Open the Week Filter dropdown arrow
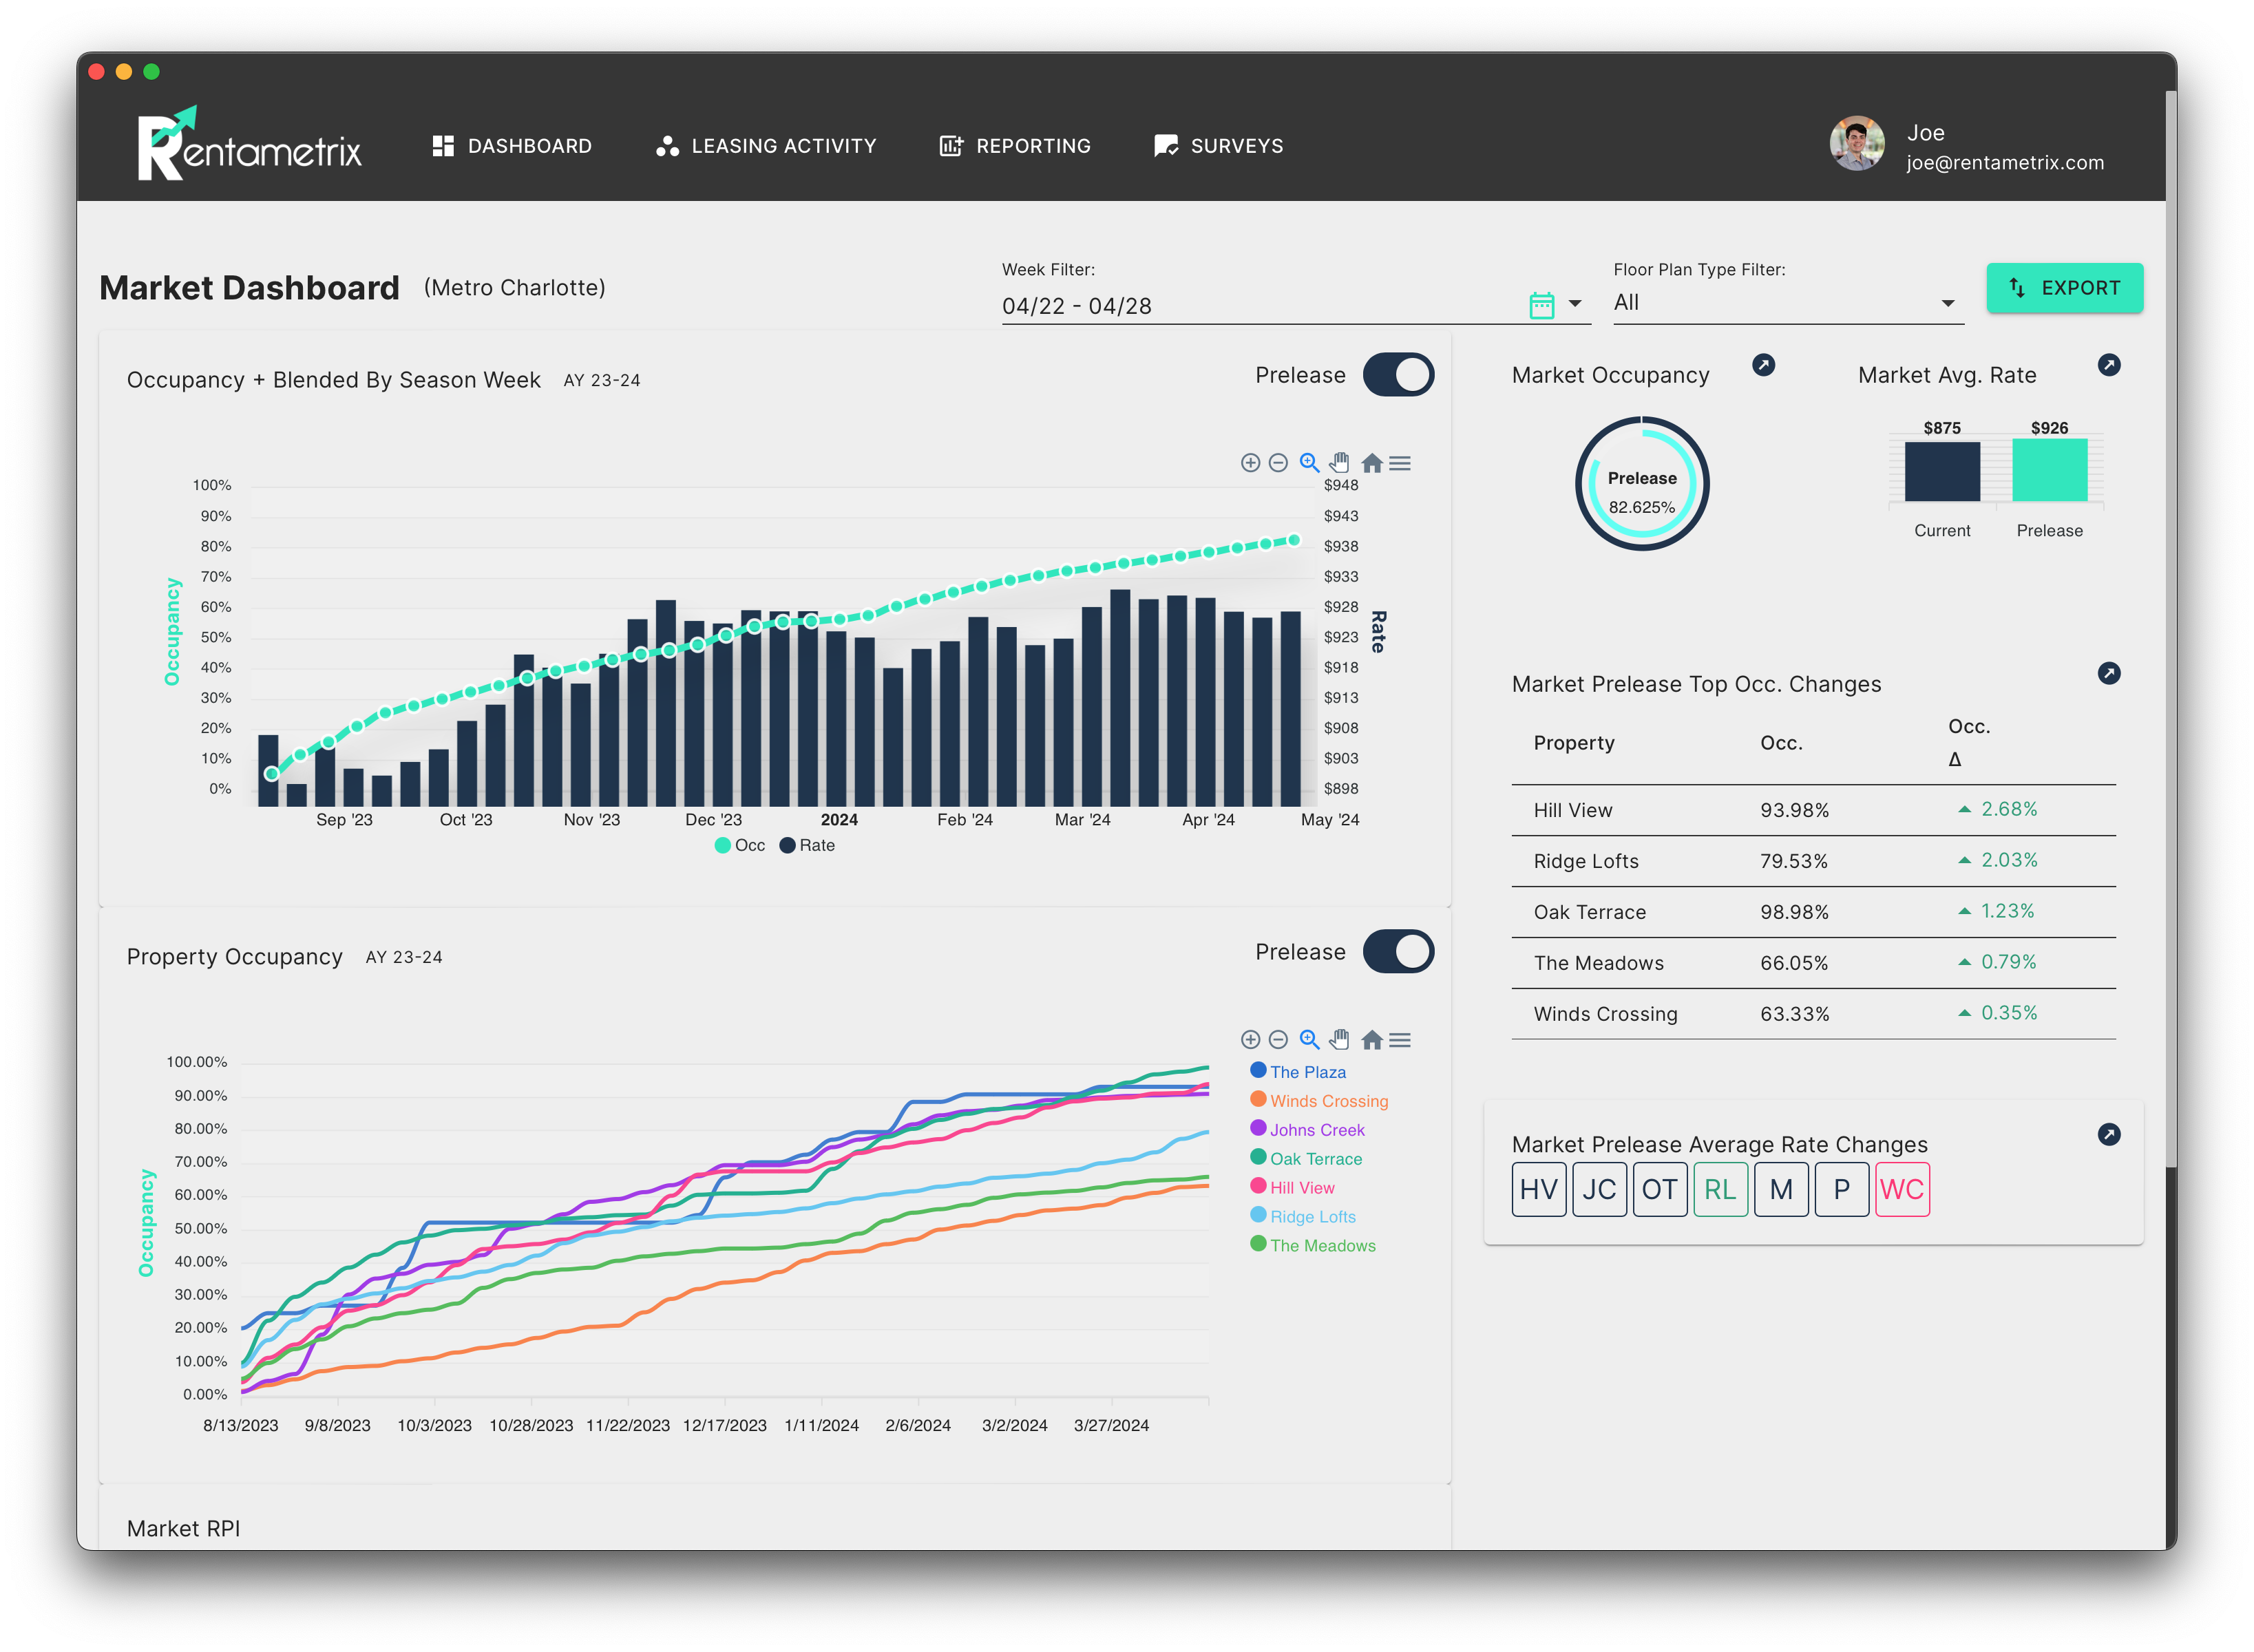Viewport: 2254px width, 1652px height. (x=1575, y=303)
